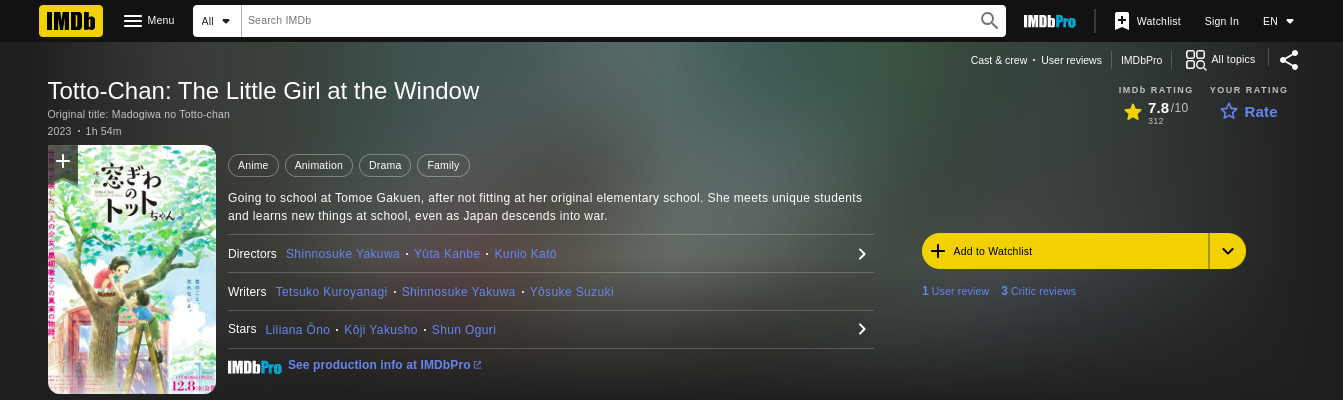Focus the Search IMDb field
Viewport: 1343px width, 402px height.
pyautogui.click(x=608, y=21)
